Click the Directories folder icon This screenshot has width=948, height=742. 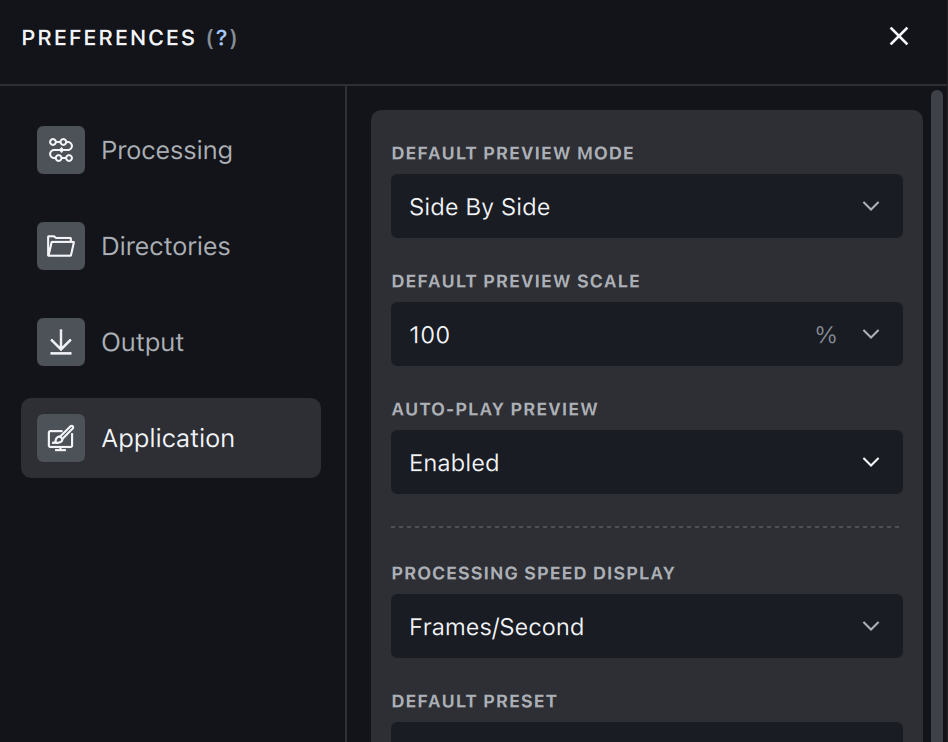click(x=61, y=246)
